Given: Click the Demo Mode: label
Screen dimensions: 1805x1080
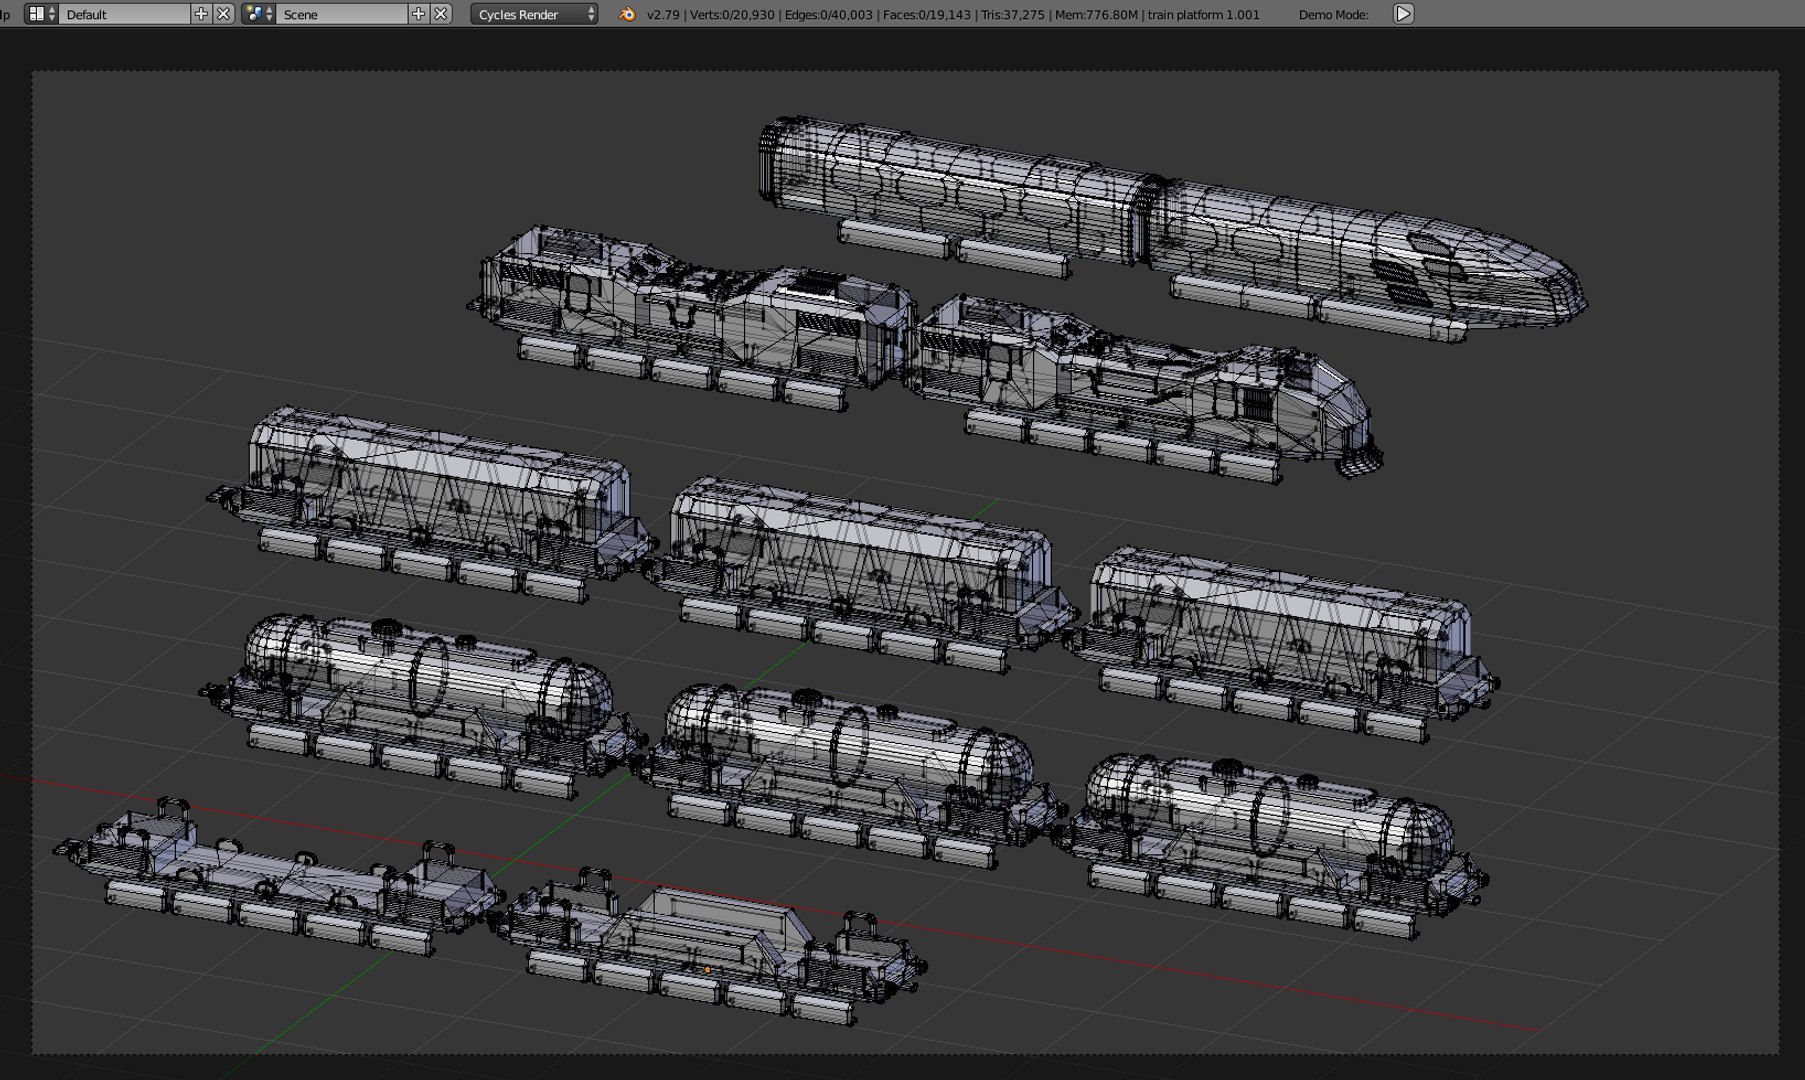Looking at the screenshot, I should click(x=1333, y=15).
